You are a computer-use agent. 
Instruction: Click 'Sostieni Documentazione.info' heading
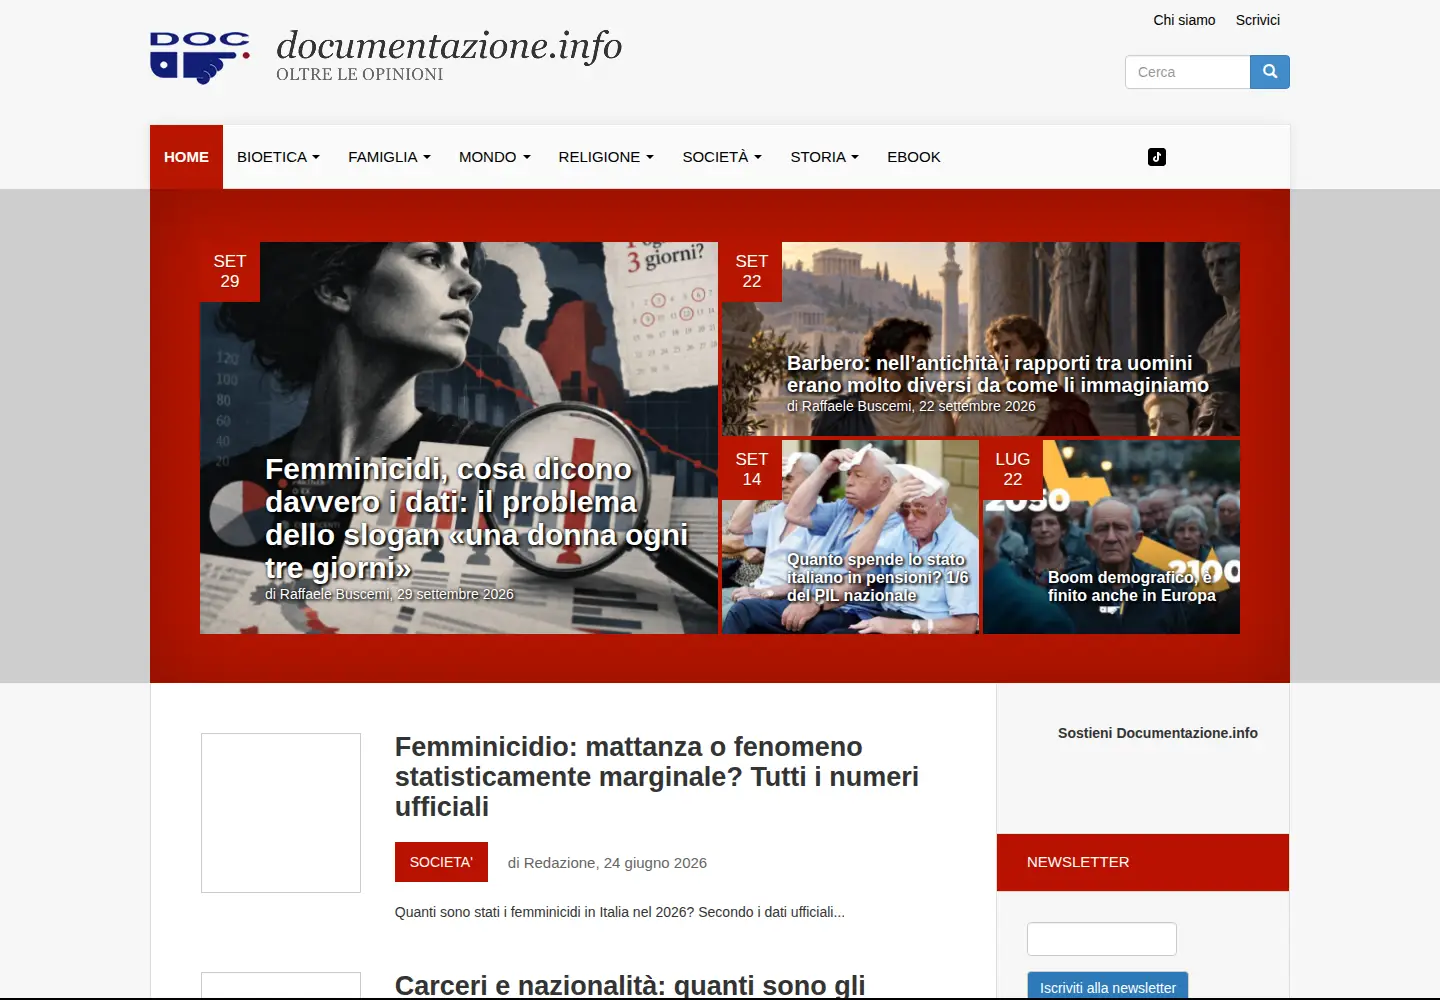tap(1158, 733)
